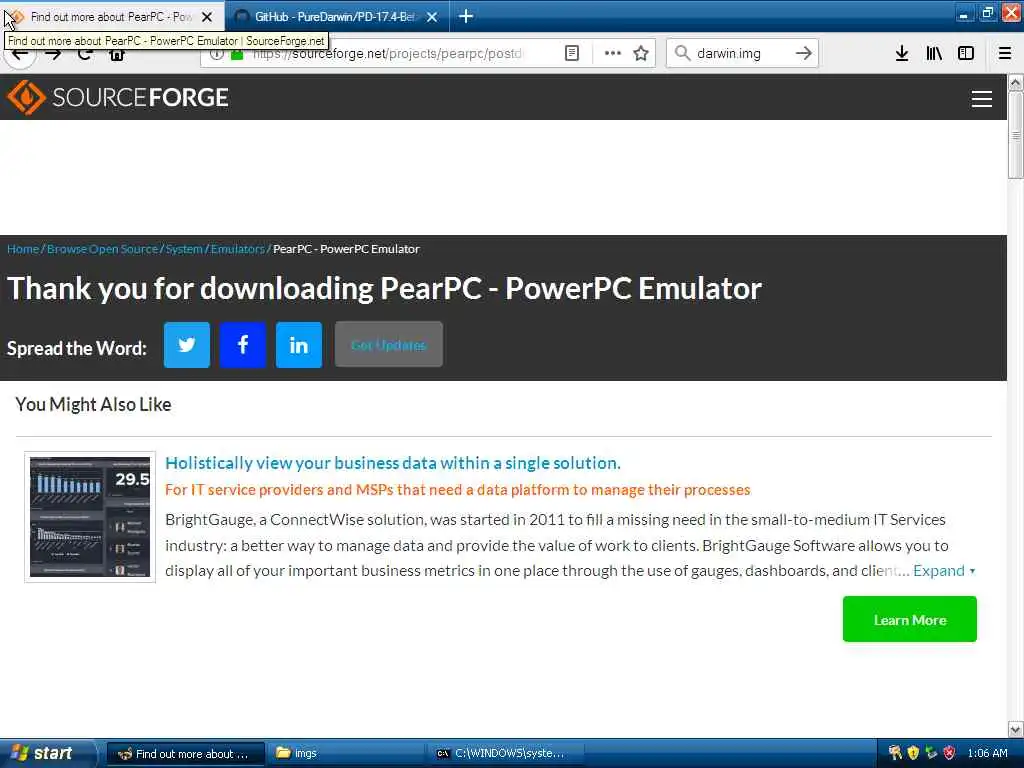Share on LinkedIn
The height and width of the screenshot is (768, 1024).
[x=298, y=345]
